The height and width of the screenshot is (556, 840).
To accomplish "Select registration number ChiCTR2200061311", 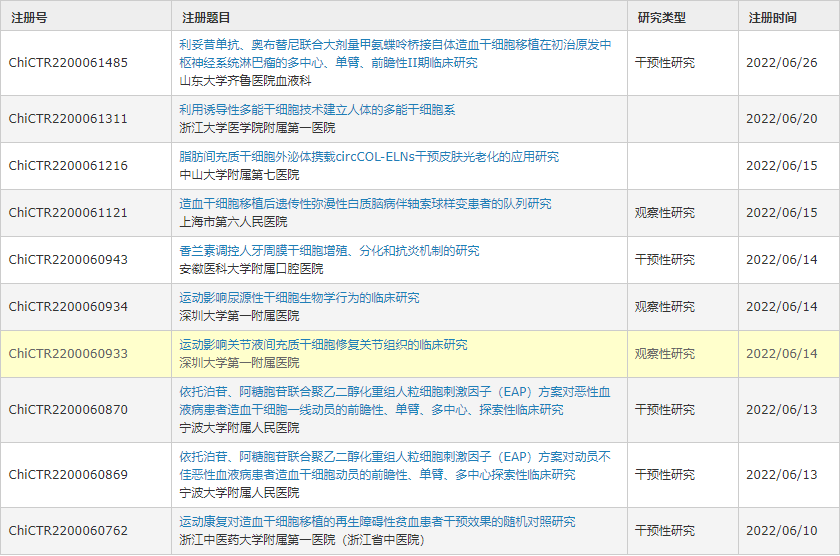I will click(68, 119).
